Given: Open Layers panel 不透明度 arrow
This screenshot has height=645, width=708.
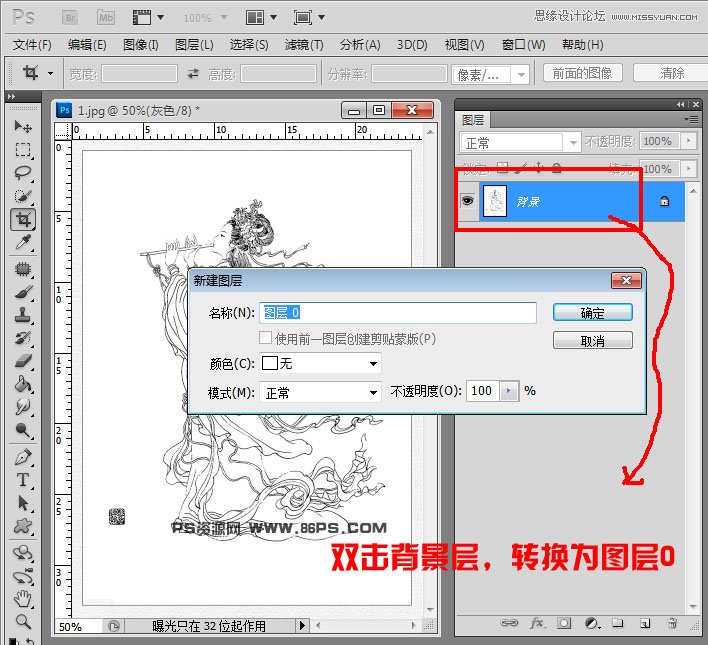Looking at the screenshot, I should (x=689, y=141).
